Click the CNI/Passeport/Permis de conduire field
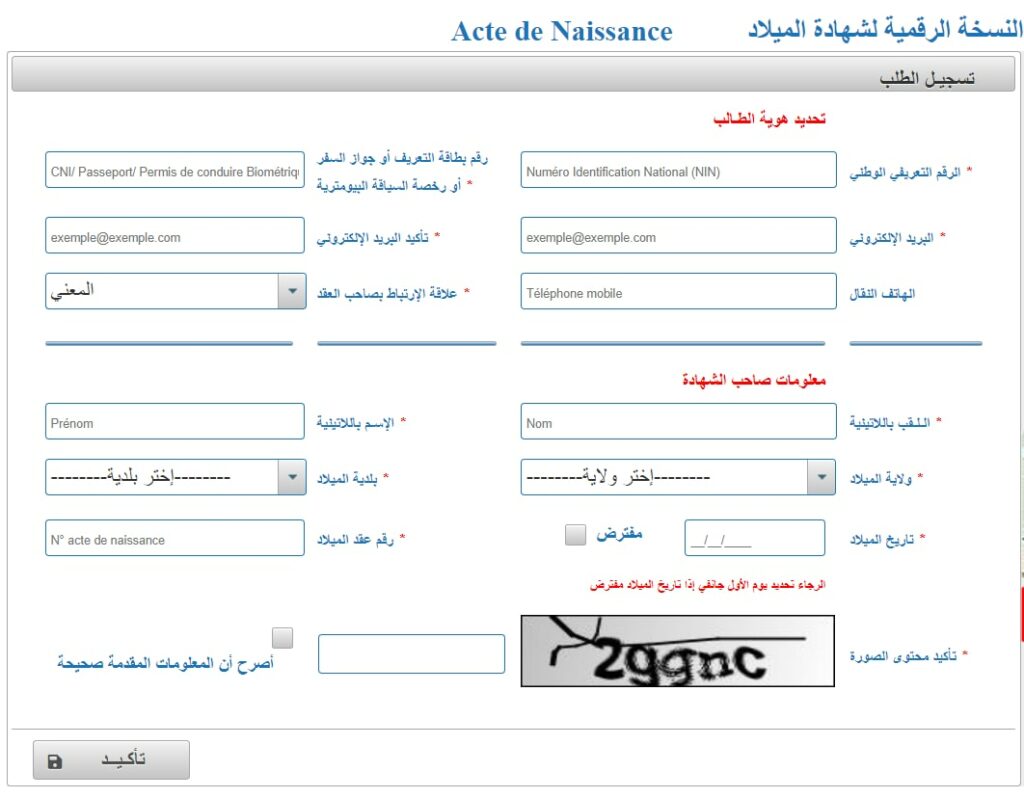This screenshot has width=1024, height=798. pyautogui.click(x=175, y=170)
